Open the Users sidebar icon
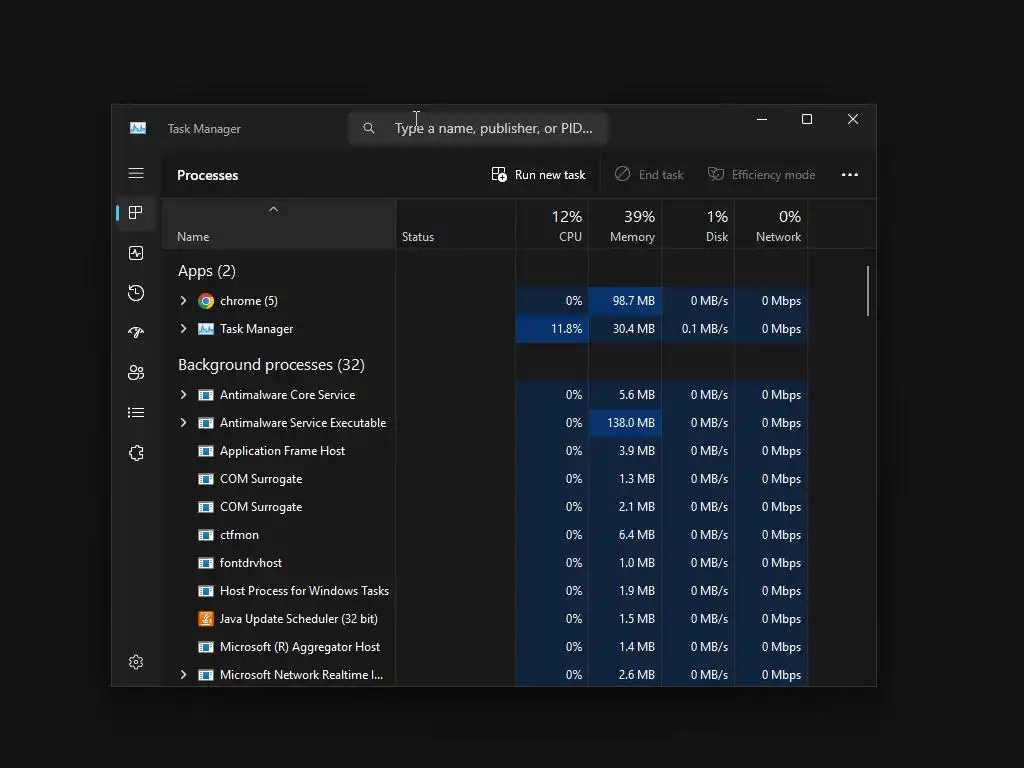1024x768 pixels. pos(136,372)
